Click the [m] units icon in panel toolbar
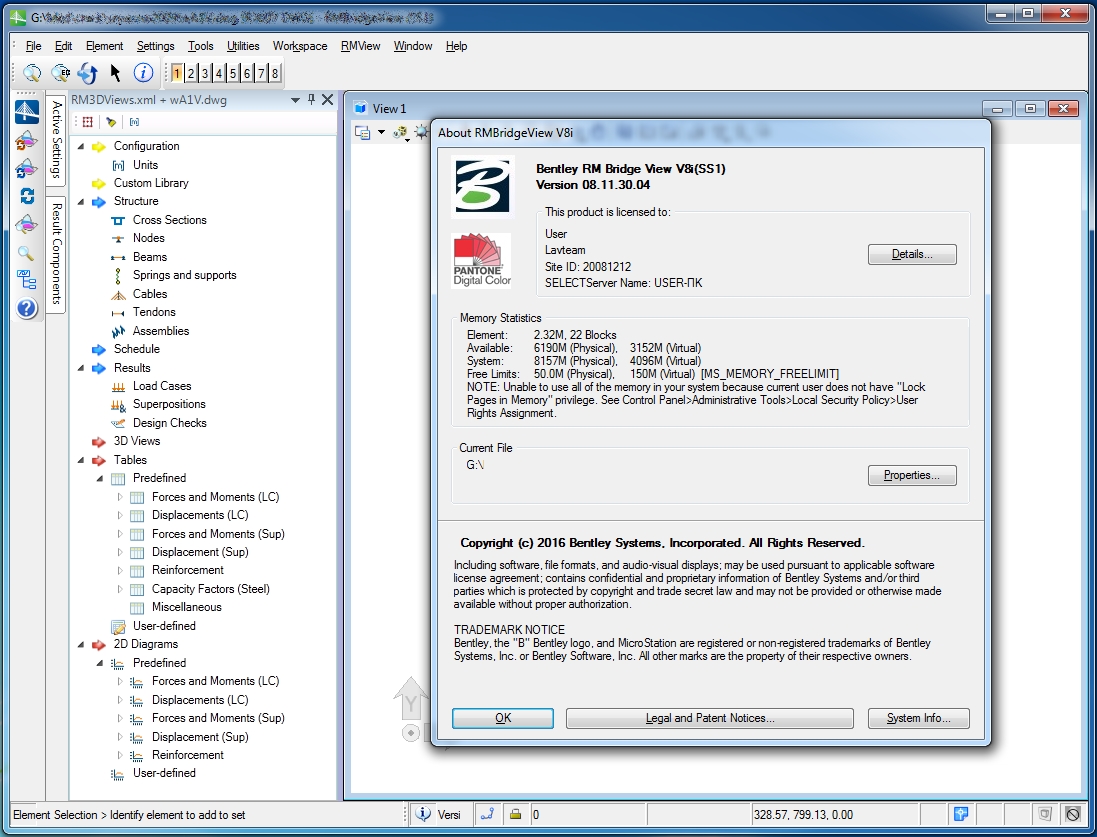The image size is (1097, 837). 134,122
